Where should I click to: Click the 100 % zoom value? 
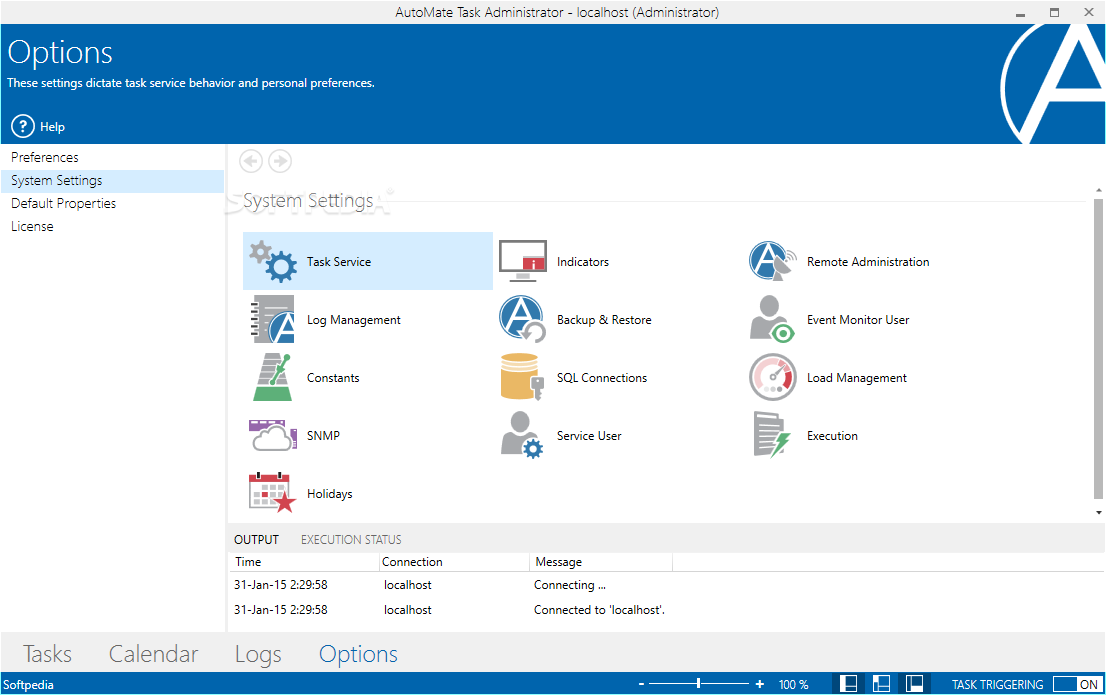pos(794,684)
